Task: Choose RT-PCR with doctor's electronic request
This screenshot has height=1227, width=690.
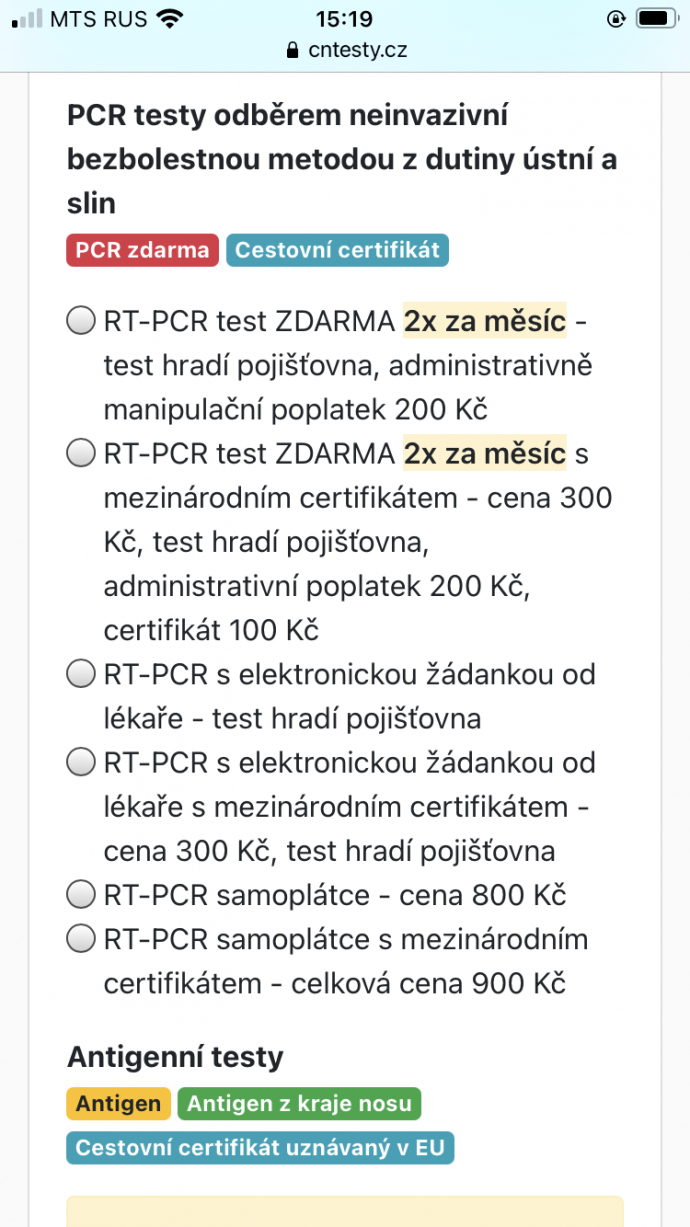Action: [x=80, y=675]
